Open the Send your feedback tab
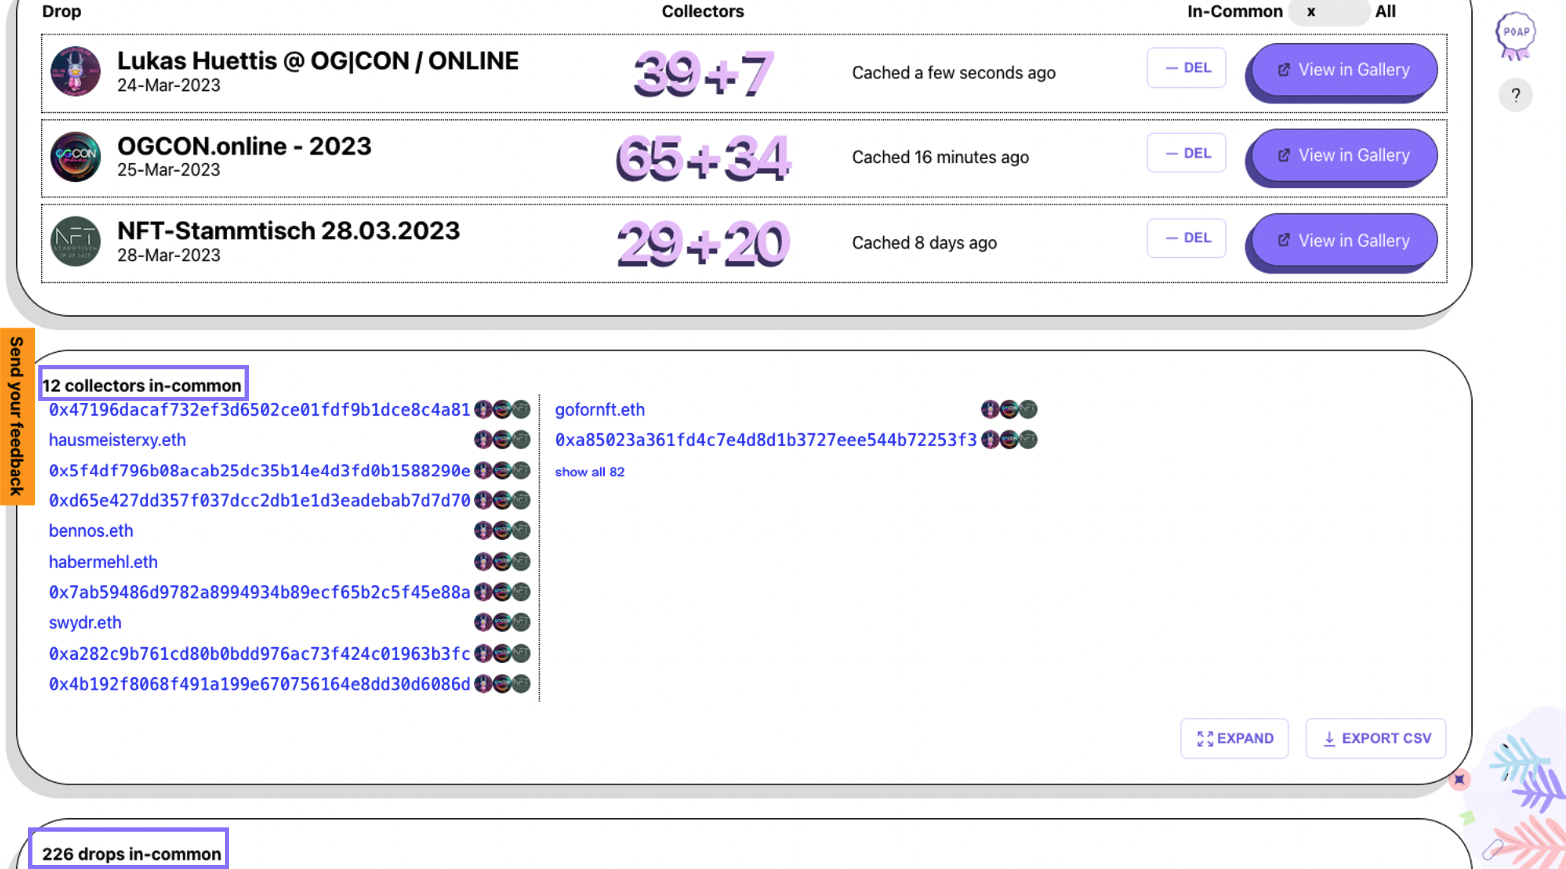Screen dimensions: 1566x869 click(x=17, y=416)
